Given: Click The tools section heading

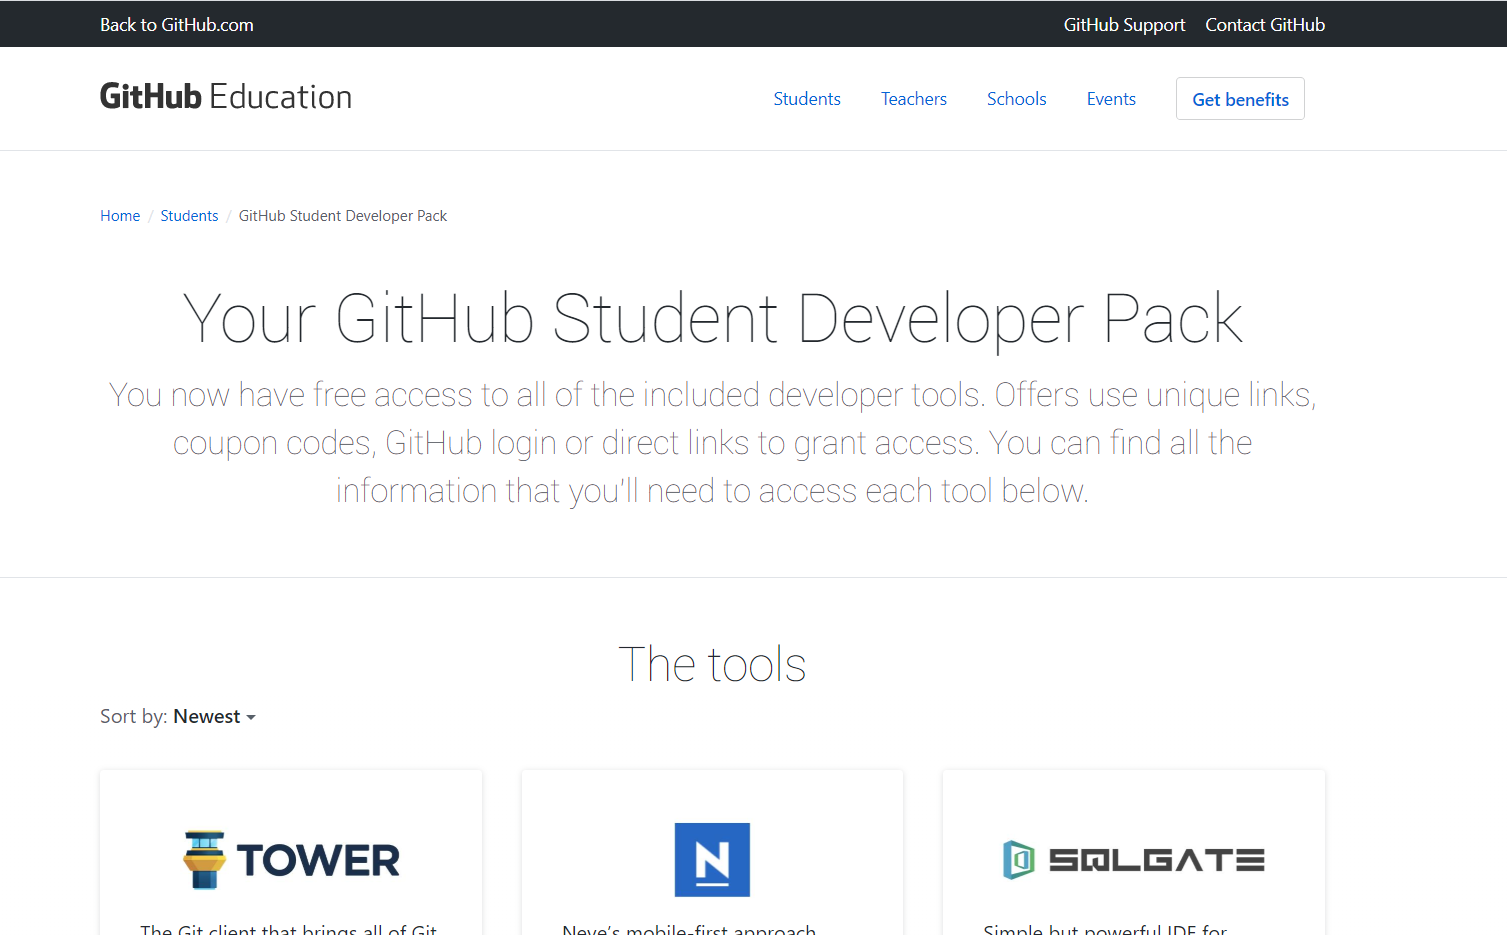Looking at the screenshot, I should (x=712, y=665).
